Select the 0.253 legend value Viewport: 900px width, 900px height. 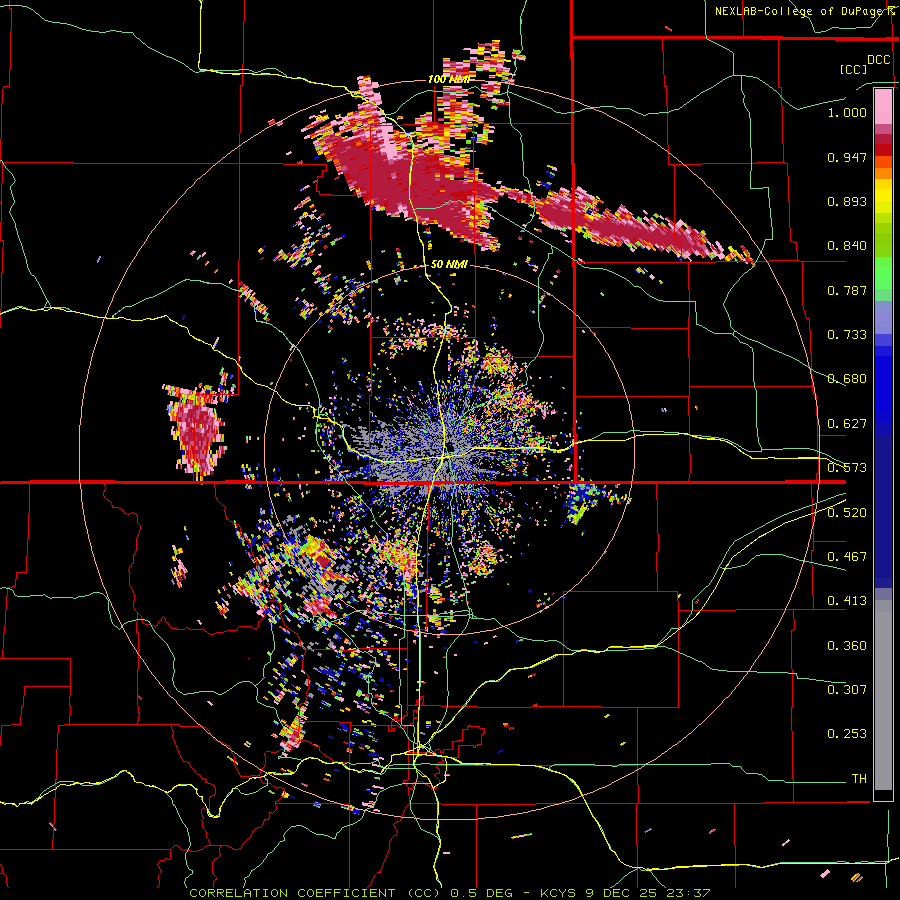(847, 734)
